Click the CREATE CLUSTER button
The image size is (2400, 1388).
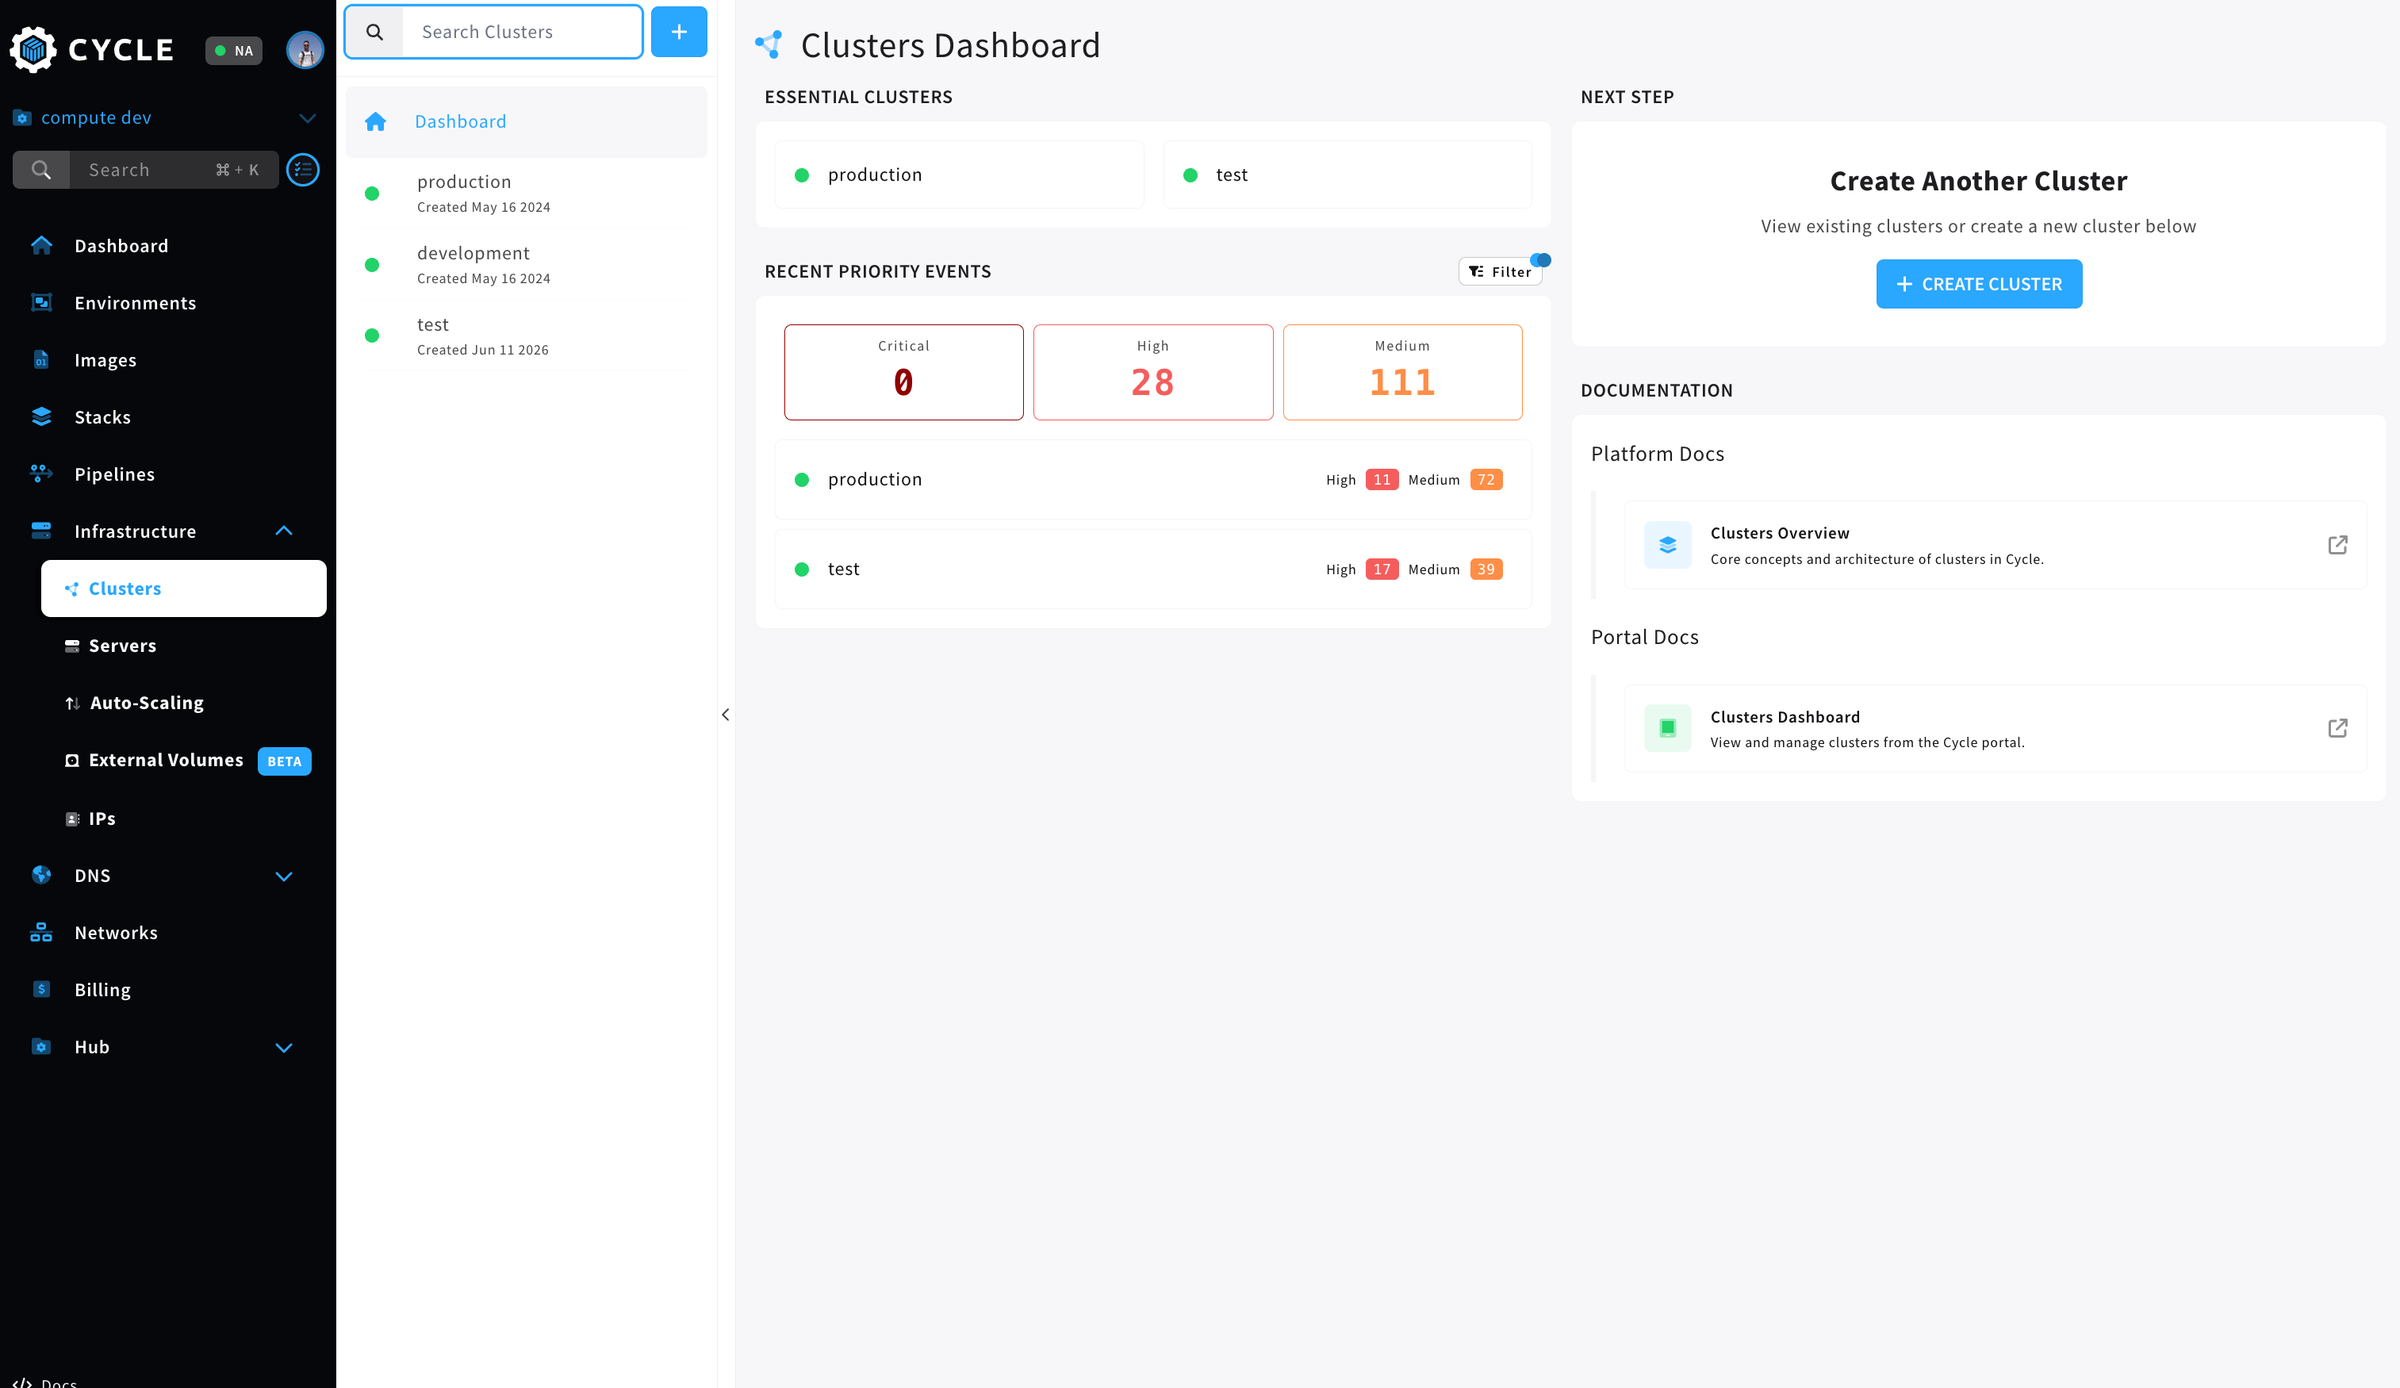coord(1979,284)
